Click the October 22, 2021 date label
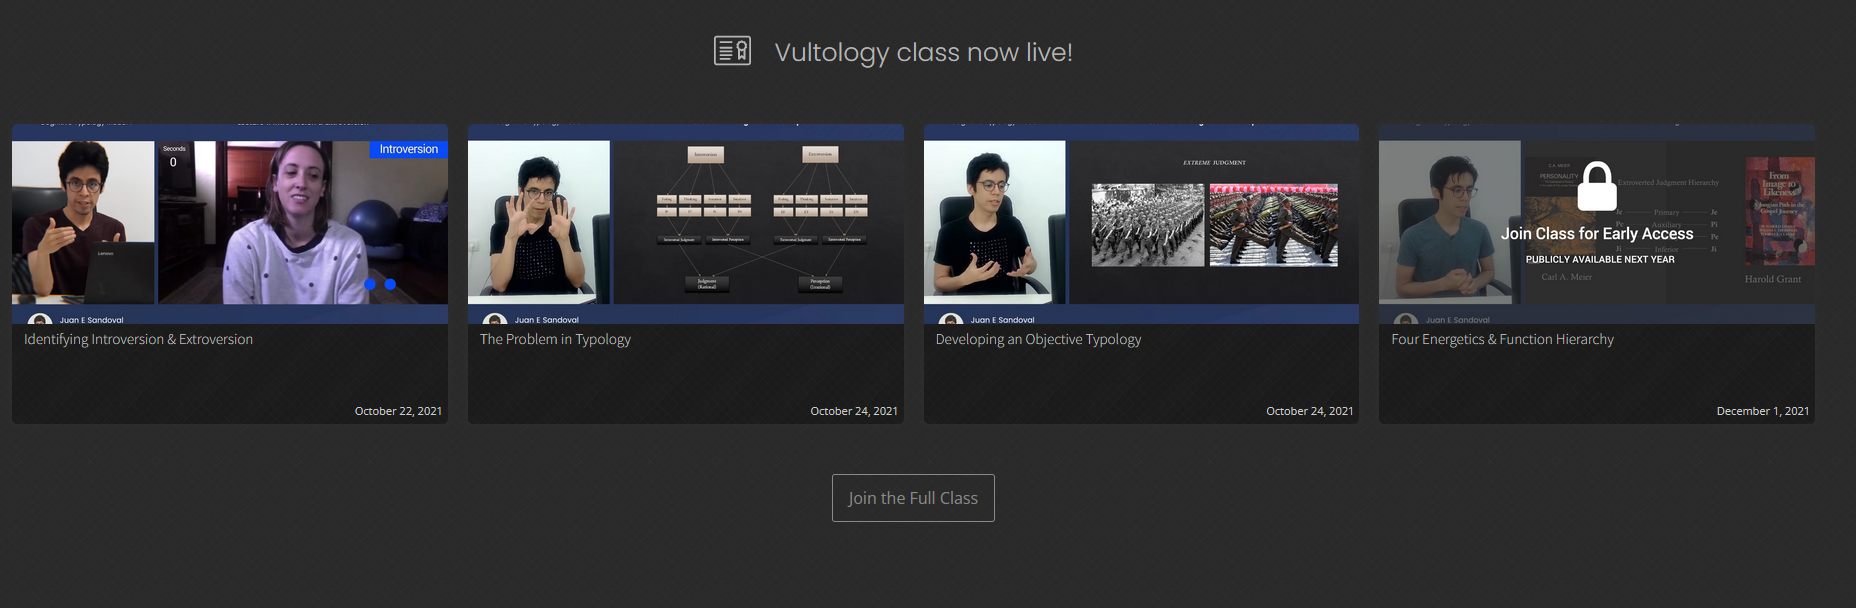Viewport: 1856px width, 608px height. [398, 411]
